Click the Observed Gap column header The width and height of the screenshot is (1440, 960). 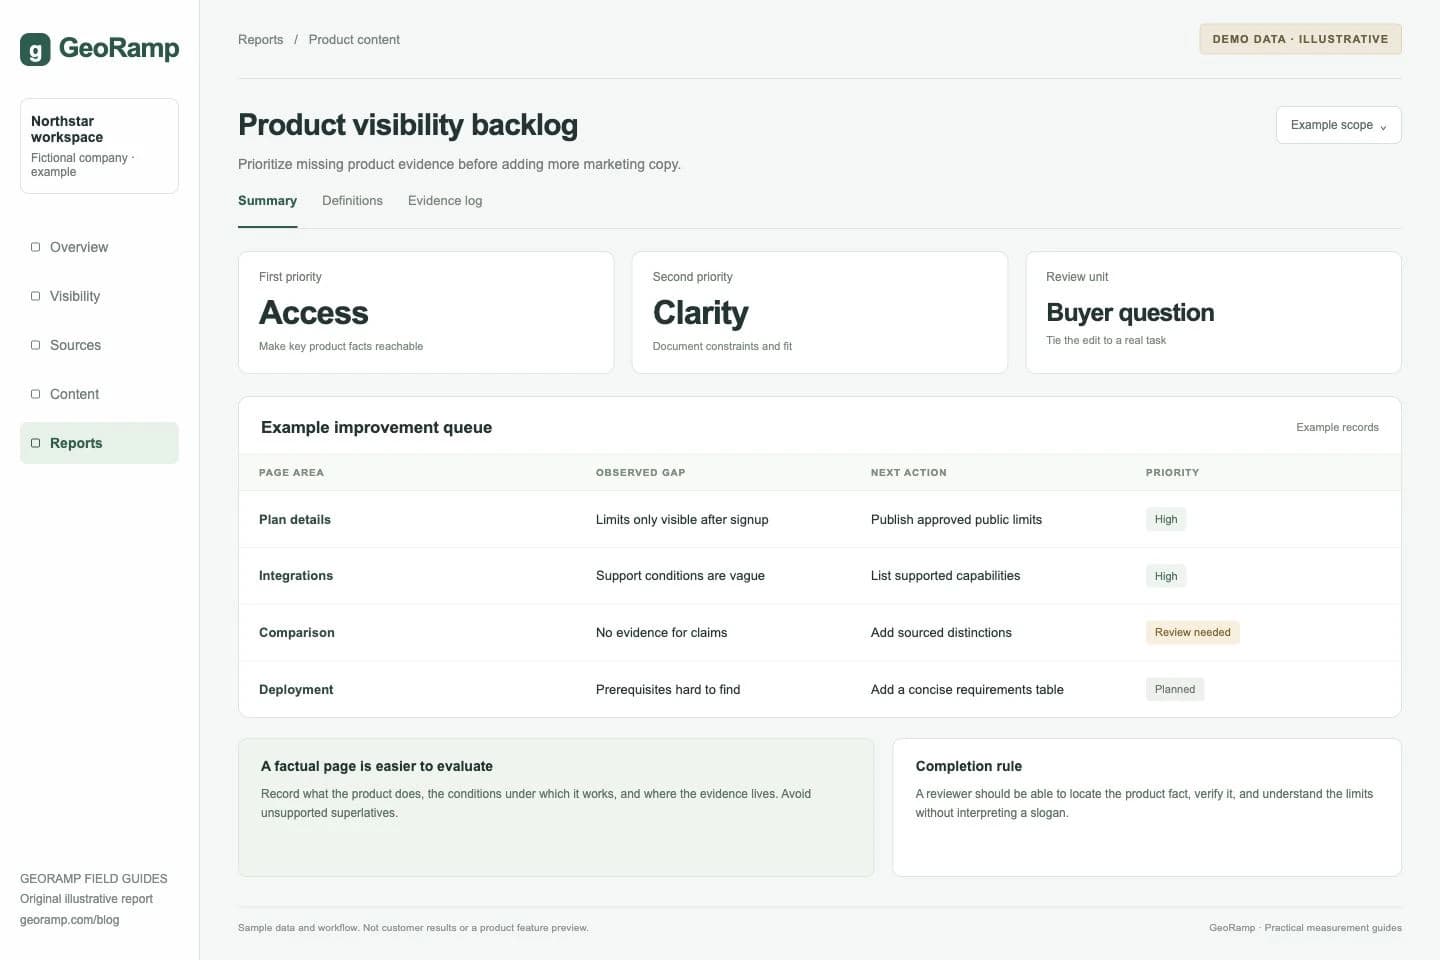point(640,473)
